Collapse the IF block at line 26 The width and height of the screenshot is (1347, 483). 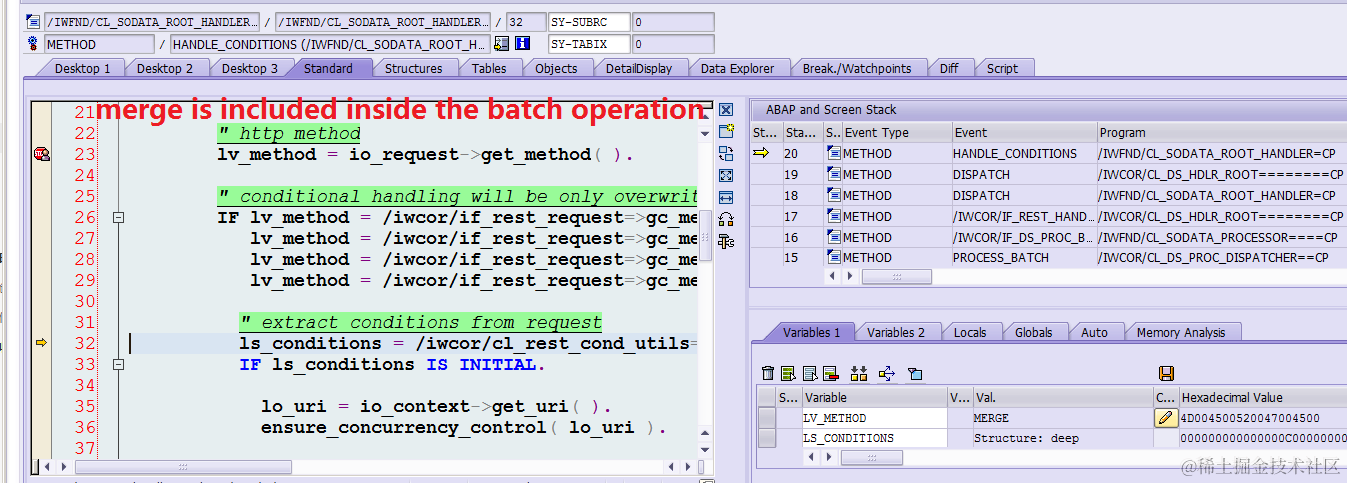(118, 218)
